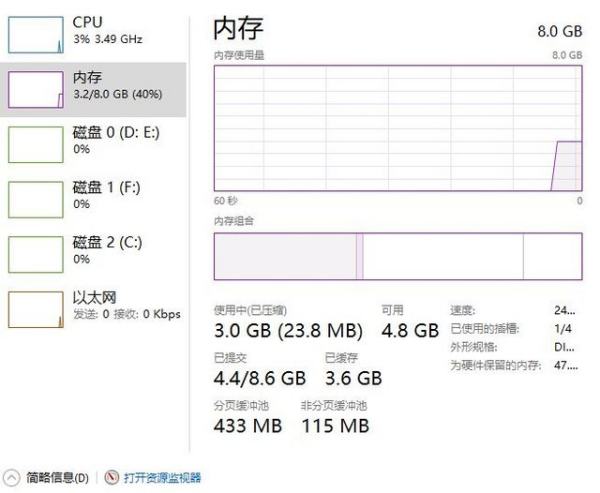Click the 内存 memory mini graph thumbnail
Viewport: 600px width, 493px height.
tap(35, 90)
